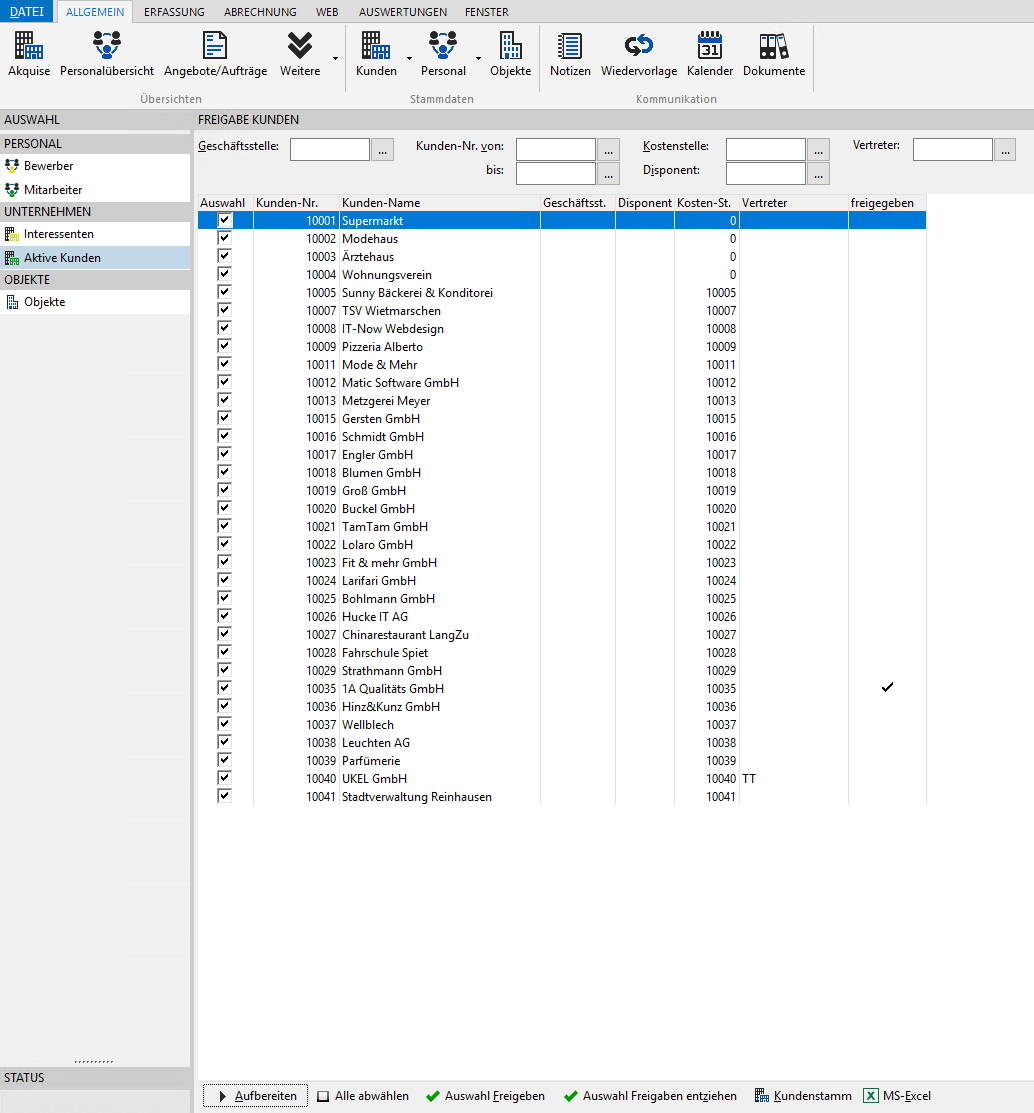
Task: Open the AUSWERTUNGEN ribbon tab
Action: point(401,12)
